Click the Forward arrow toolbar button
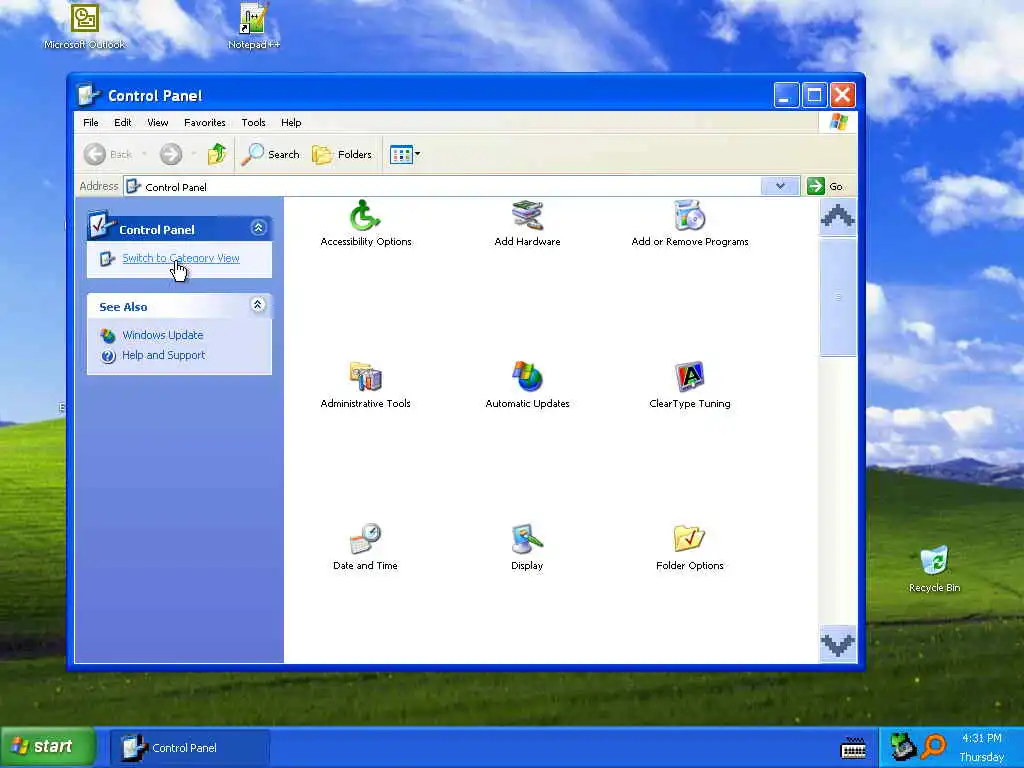Screen dimensions: 1024x768 pos(171,154)
